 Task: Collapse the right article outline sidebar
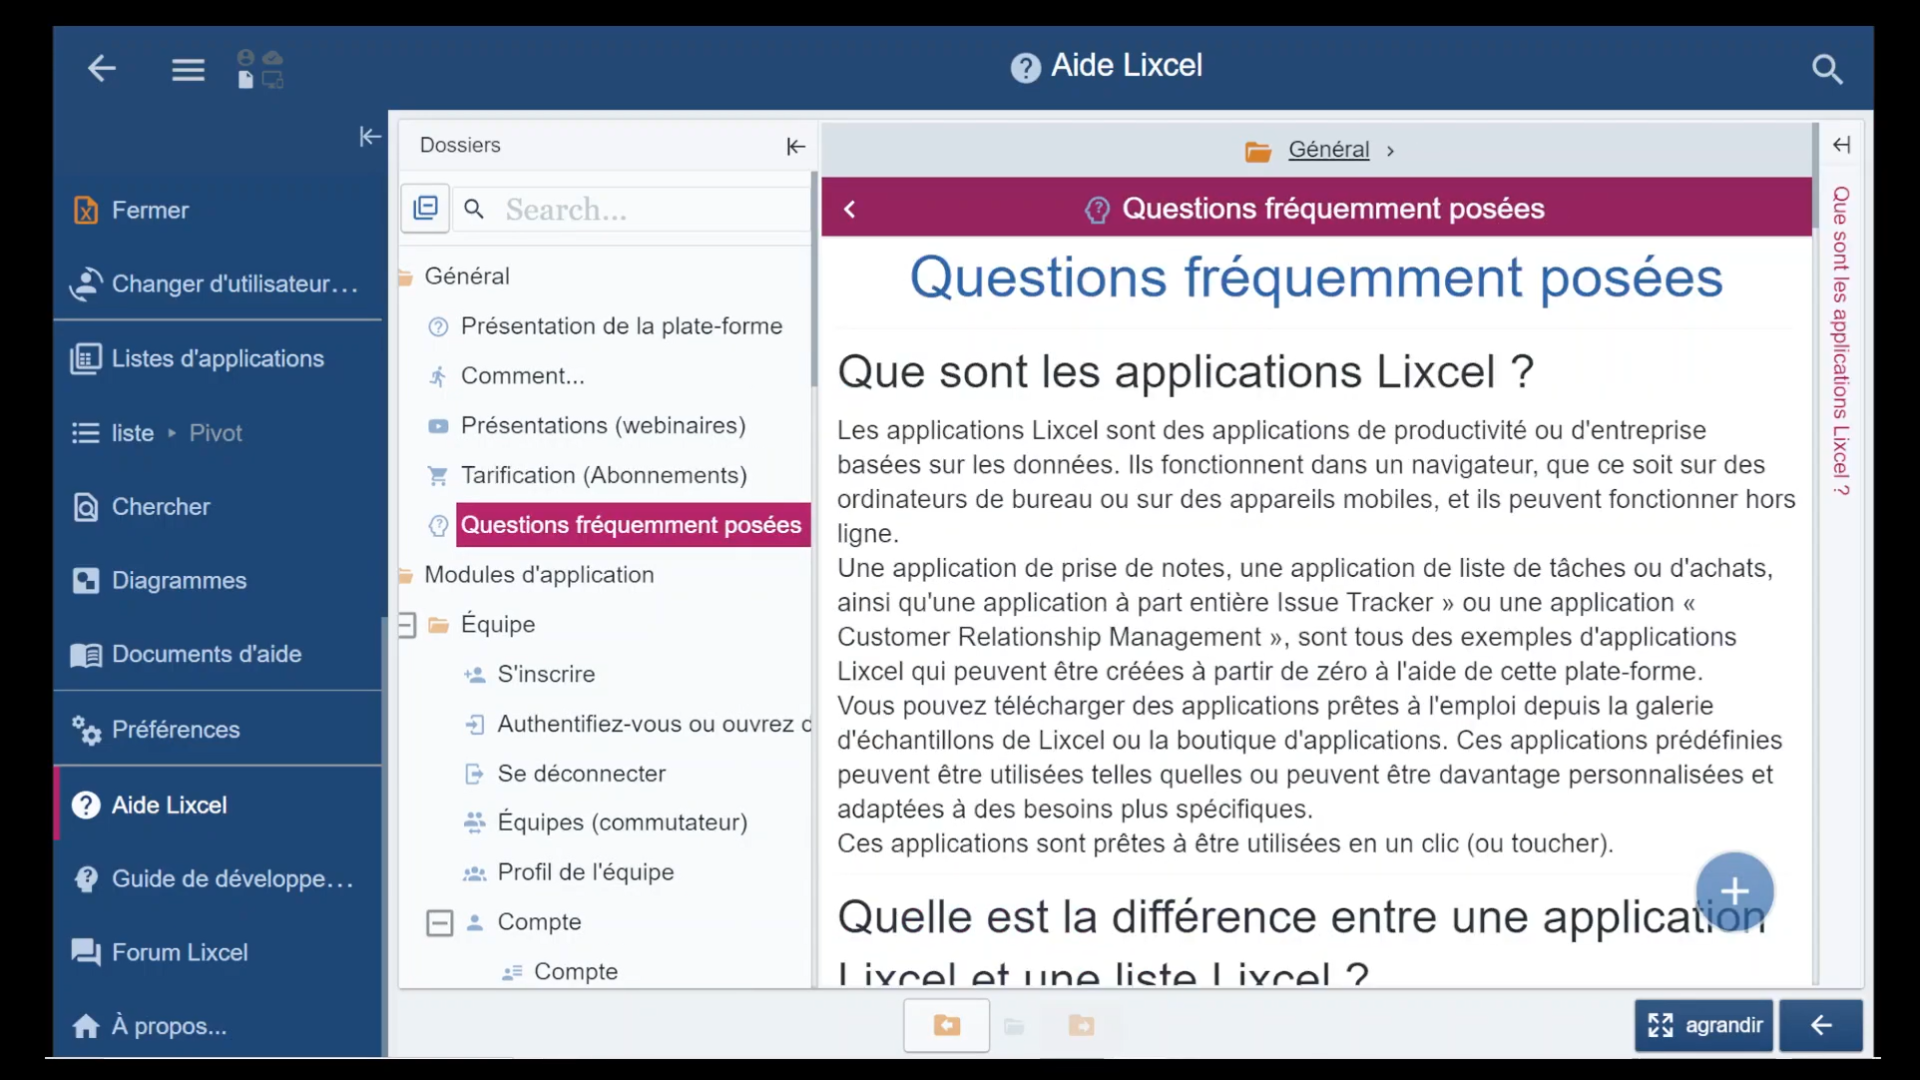point(1843,144)
